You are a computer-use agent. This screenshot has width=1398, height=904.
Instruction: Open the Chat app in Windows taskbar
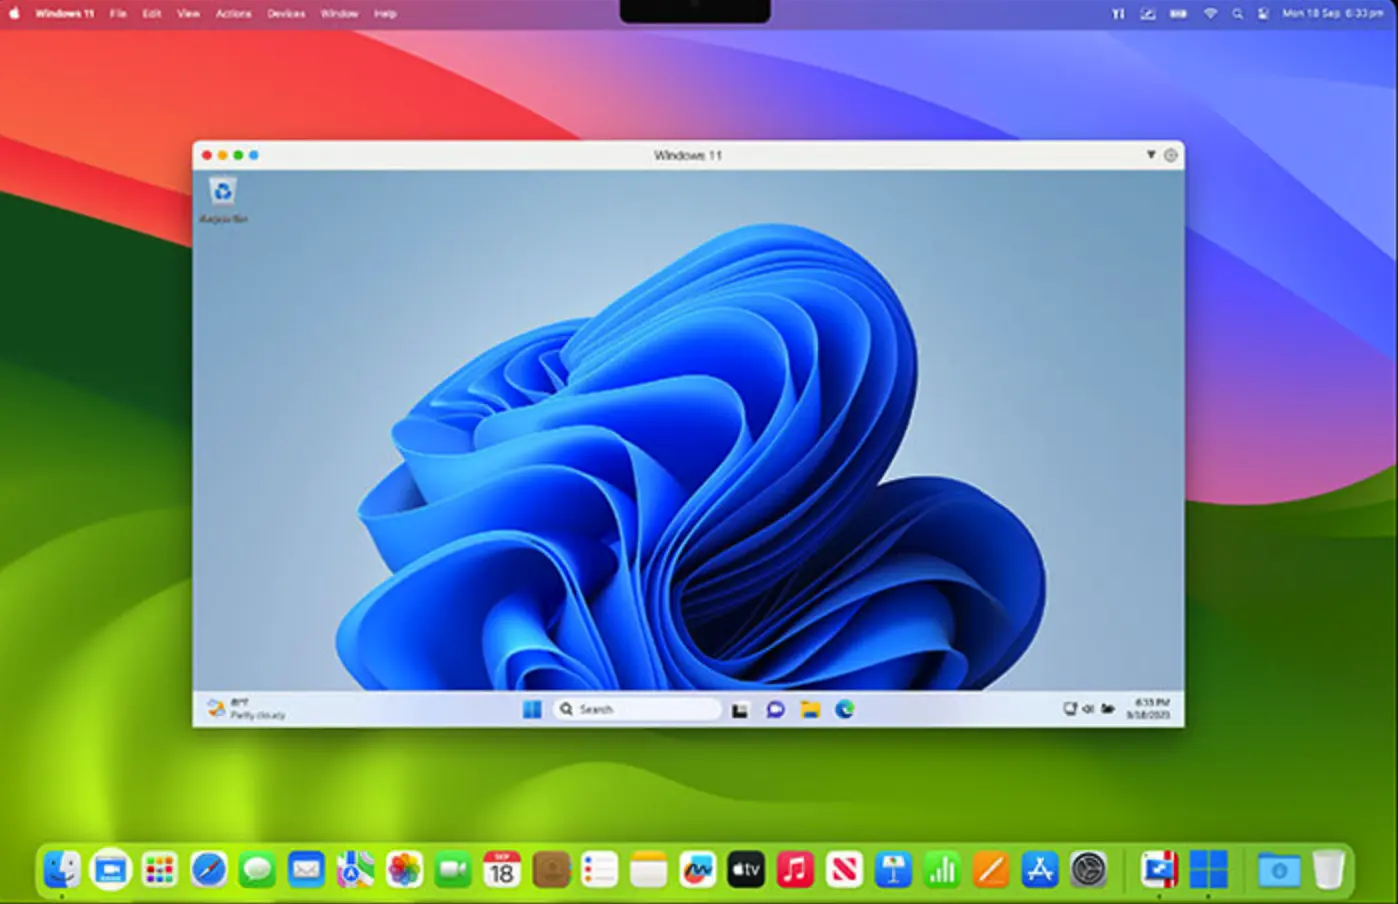[775, 709]
